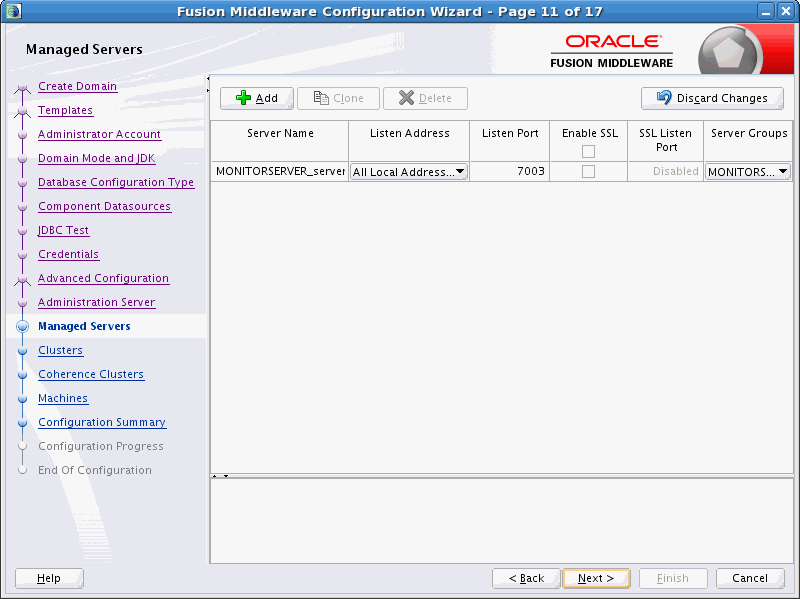Image resolution: width=800 pixels, height=599 pixels.
Task: Go to Credentials step
Action: coord(68,254)
